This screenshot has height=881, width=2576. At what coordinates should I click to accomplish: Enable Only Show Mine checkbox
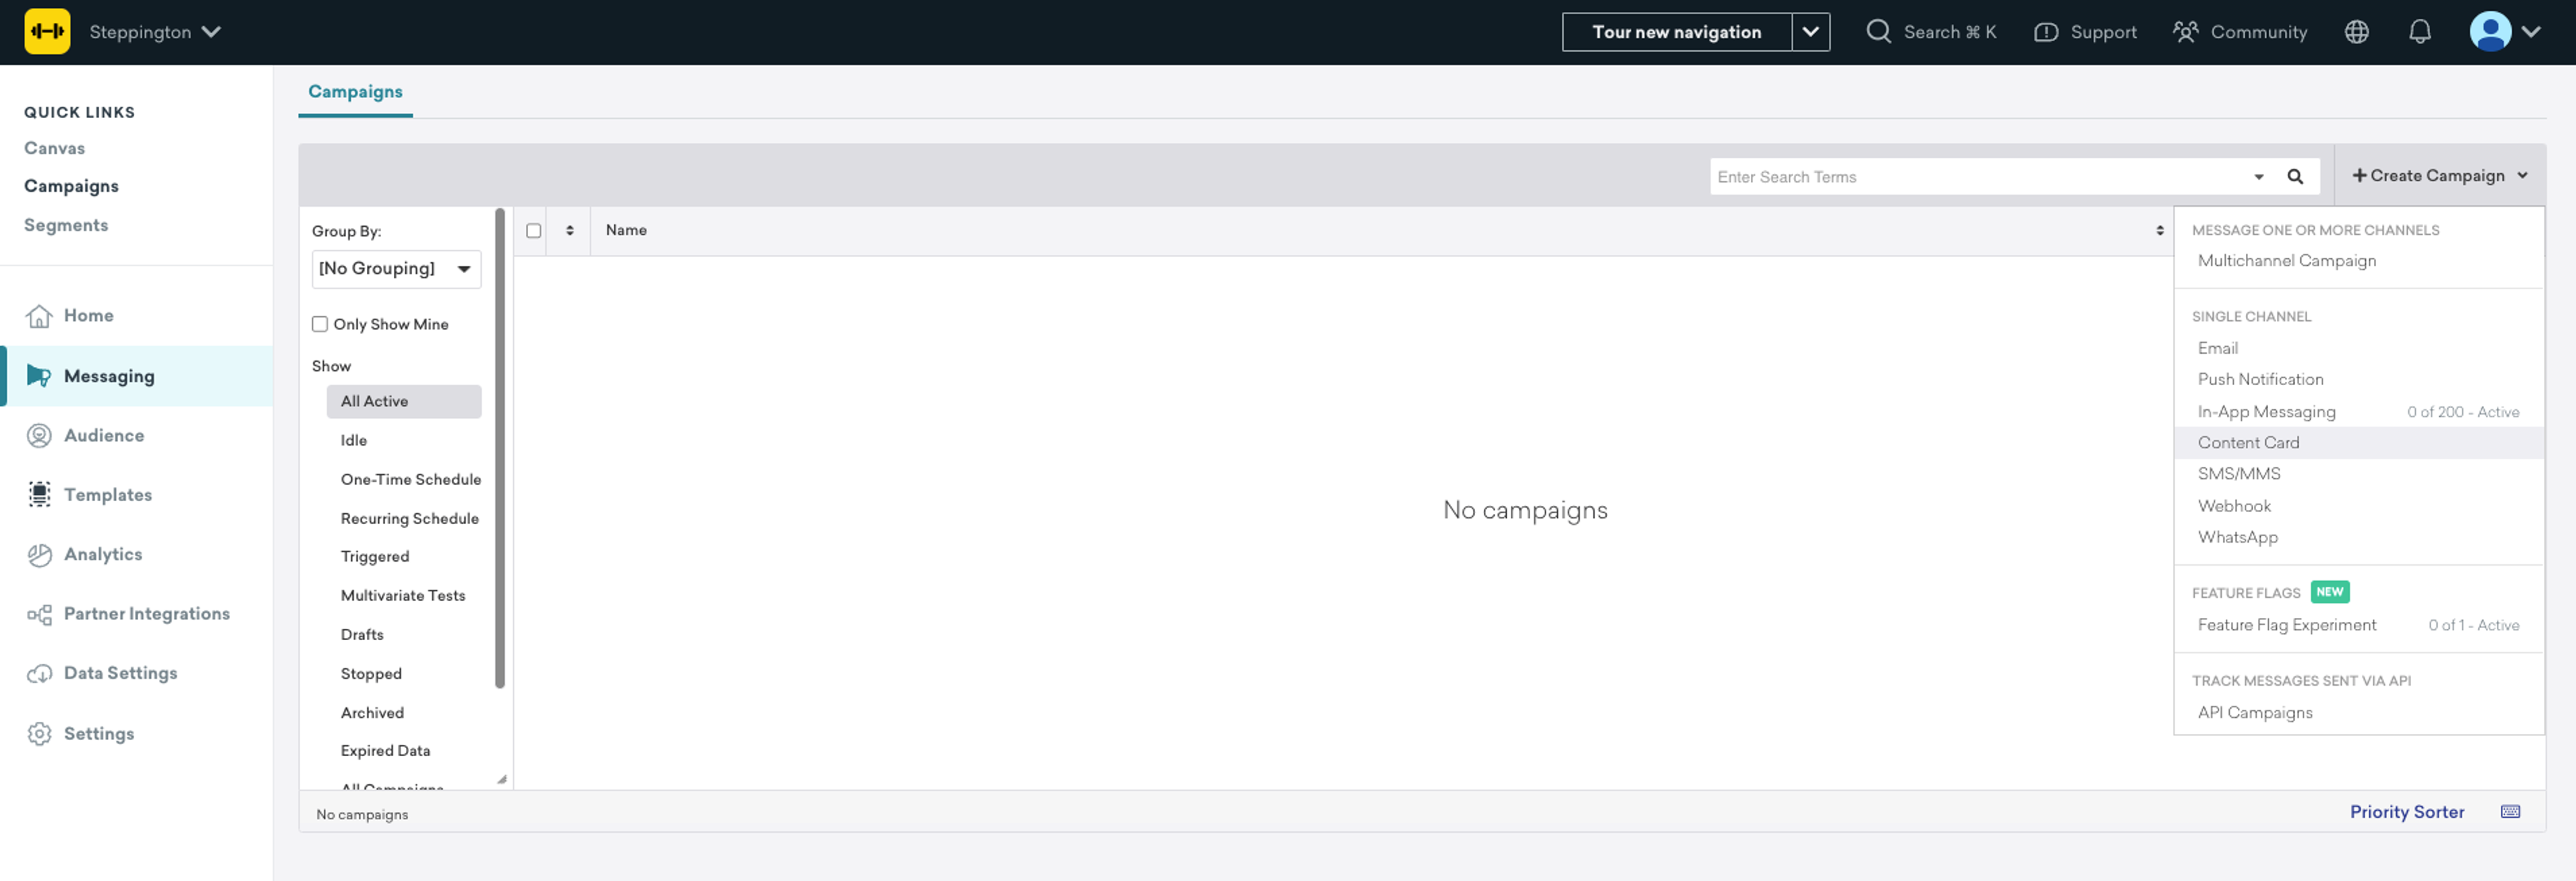(x=320, y=324)
